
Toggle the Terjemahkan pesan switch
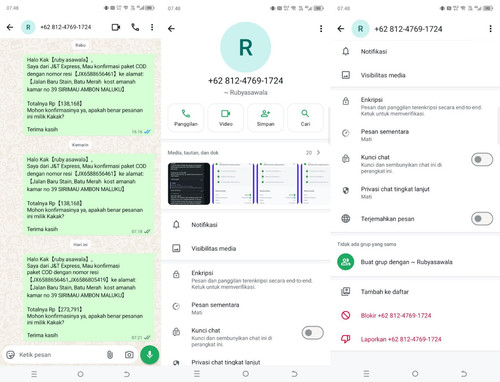click(x=482, y=219)
